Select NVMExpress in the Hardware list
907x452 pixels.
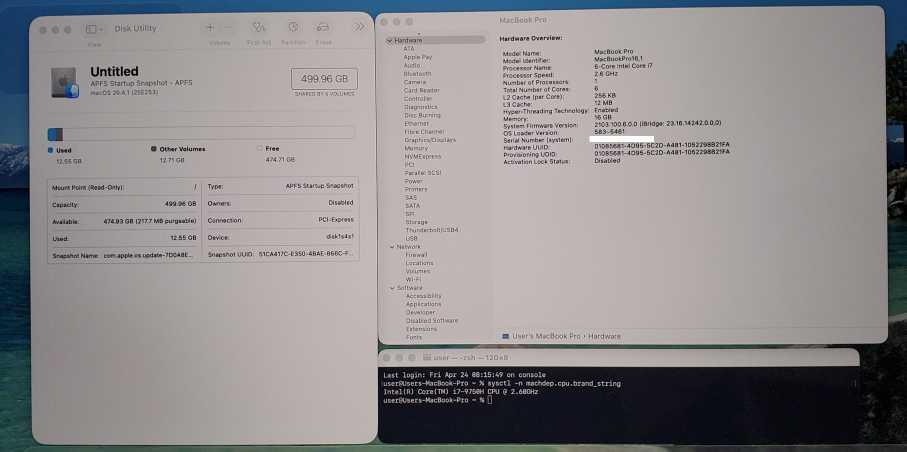click(422, 156)
